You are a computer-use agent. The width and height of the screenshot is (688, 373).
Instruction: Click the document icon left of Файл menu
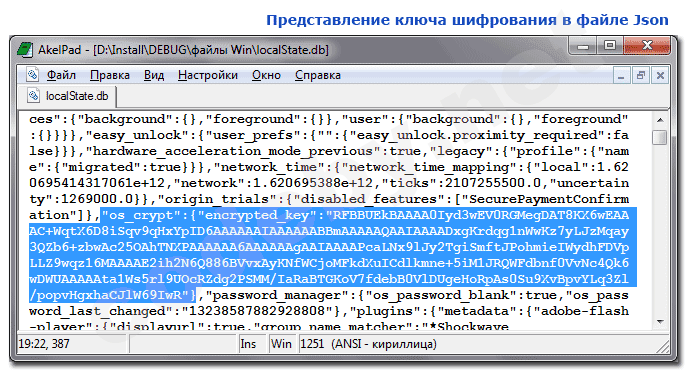point(32,75)
